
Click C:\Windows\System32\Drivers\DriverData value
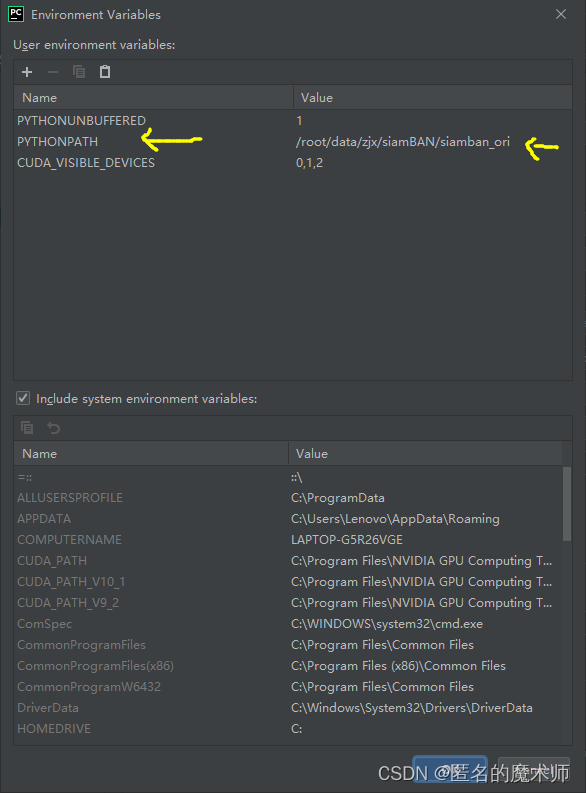click(412, 708)
